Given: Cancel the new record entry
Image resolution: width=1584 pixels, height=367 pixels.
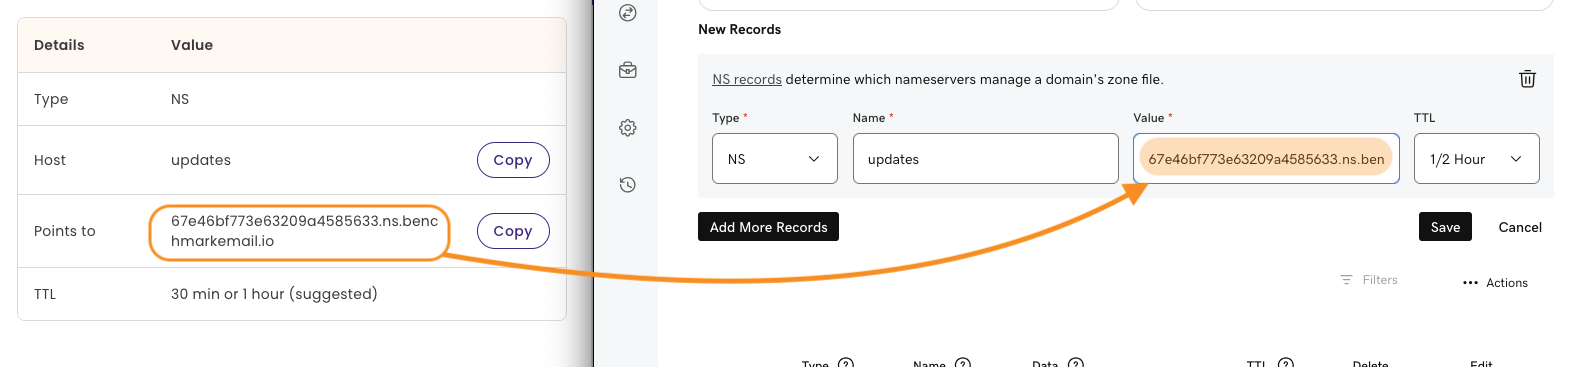Looking at the screenshot, I should 1520,227.
